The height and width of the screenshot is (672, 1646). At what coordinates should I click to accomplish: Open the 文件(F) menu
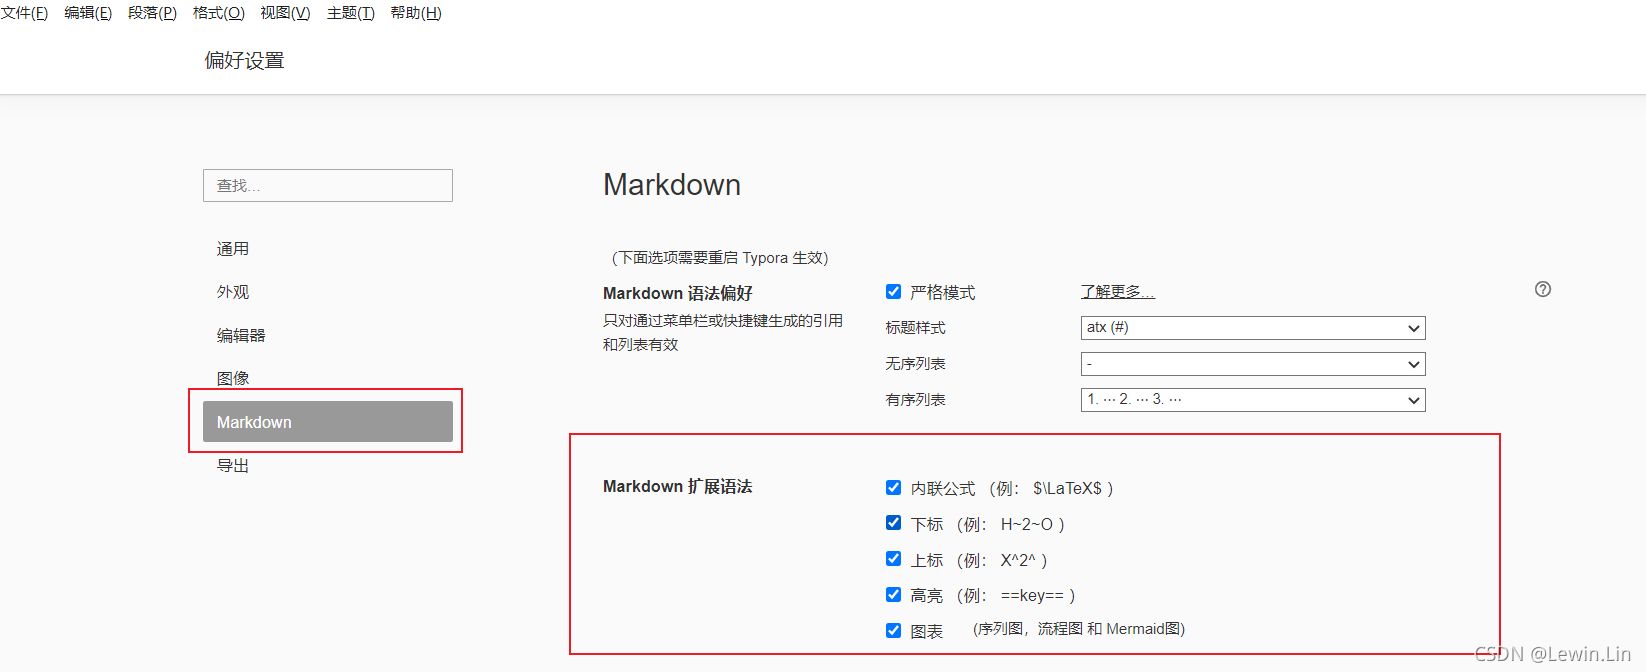pyautogui.click(x=24, y=13)
